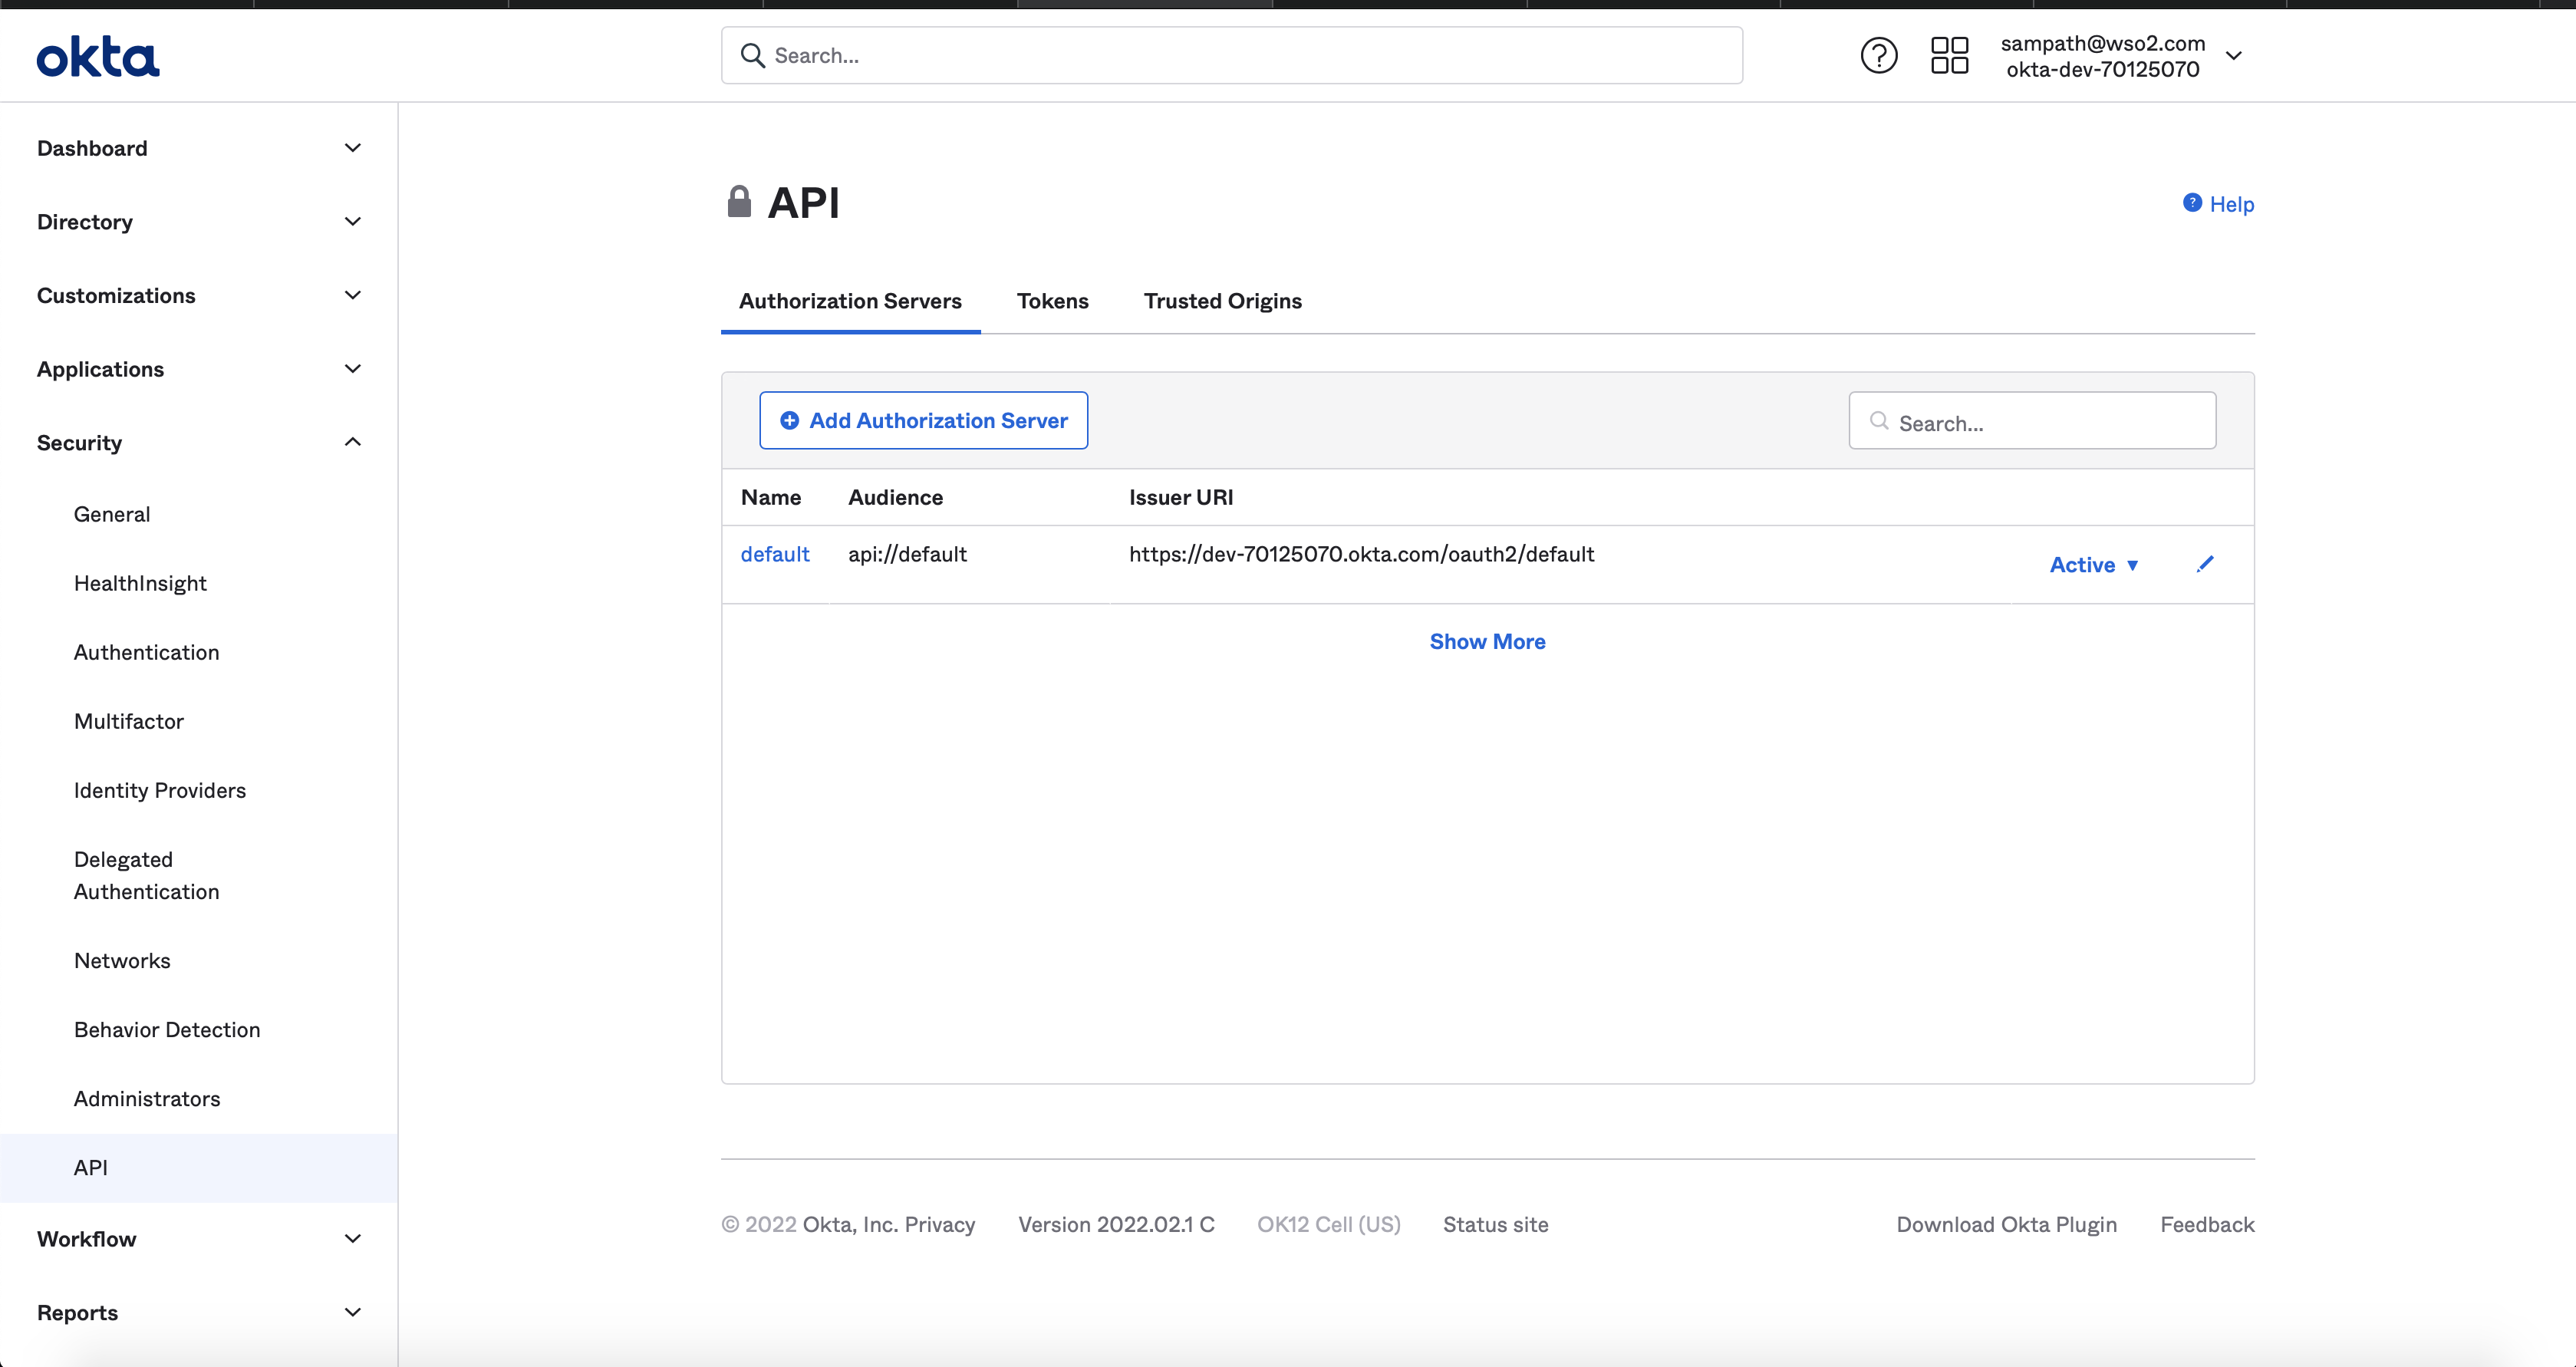Screen dimensions: 2576x1367
Task: Click the Name column header
Action: (x=771, y=497)
